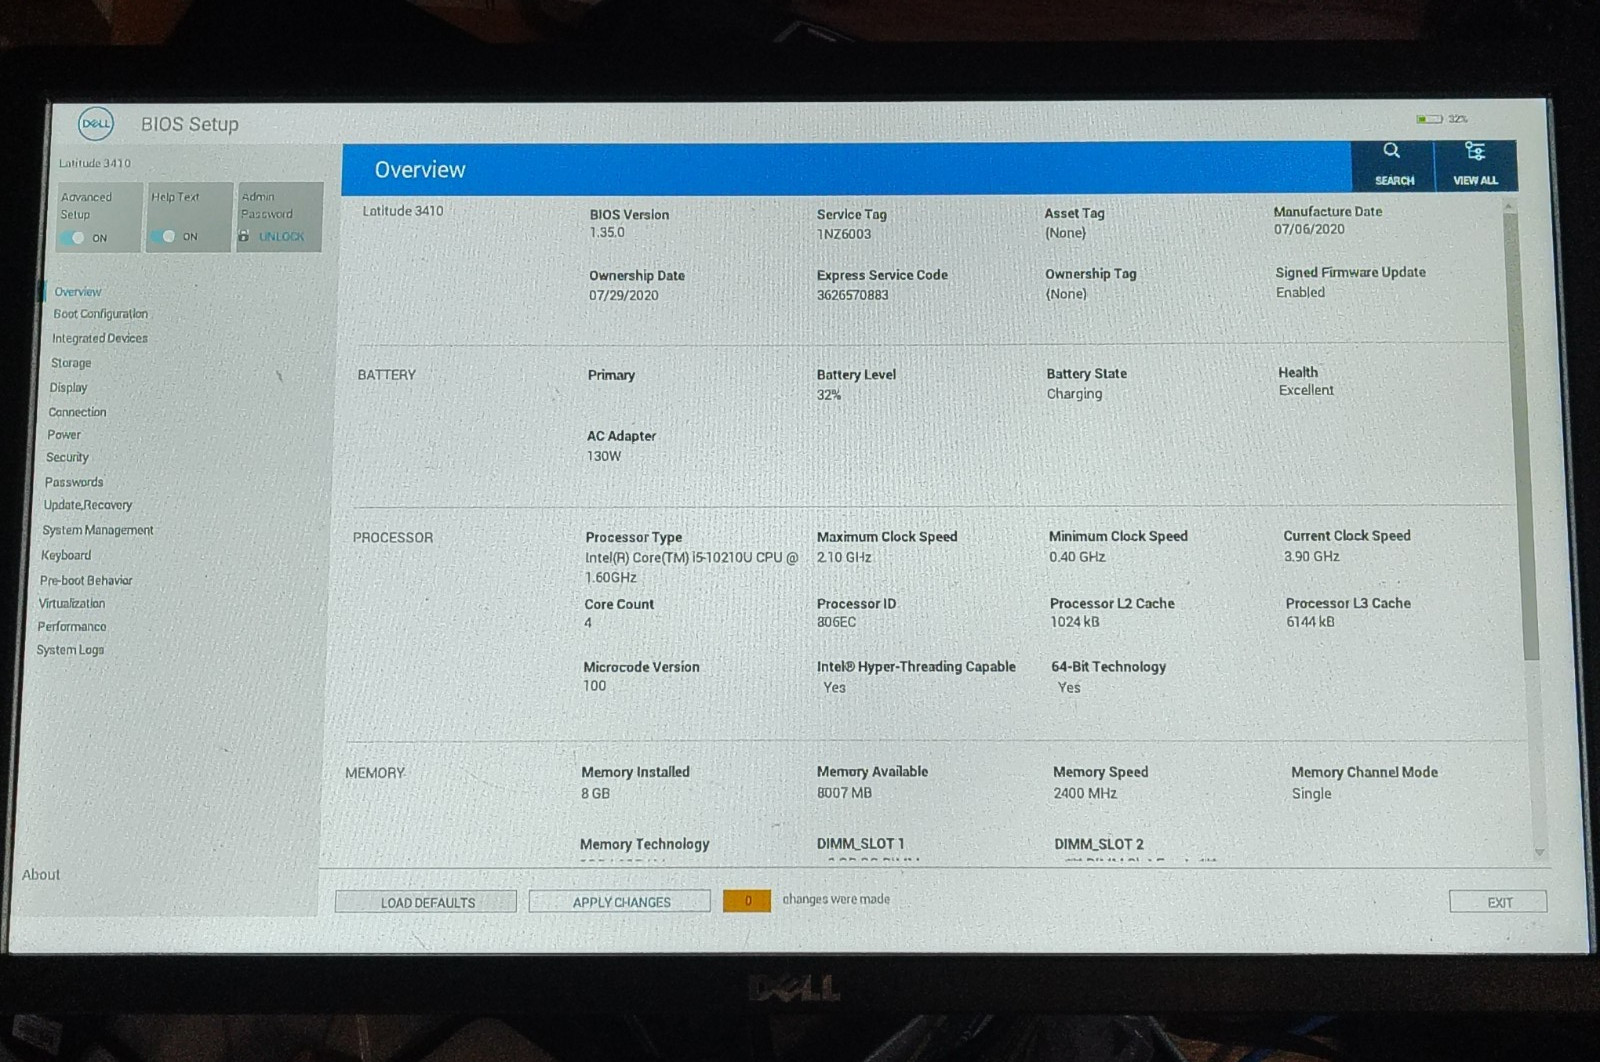Open Performance section

tap(72, 626)
